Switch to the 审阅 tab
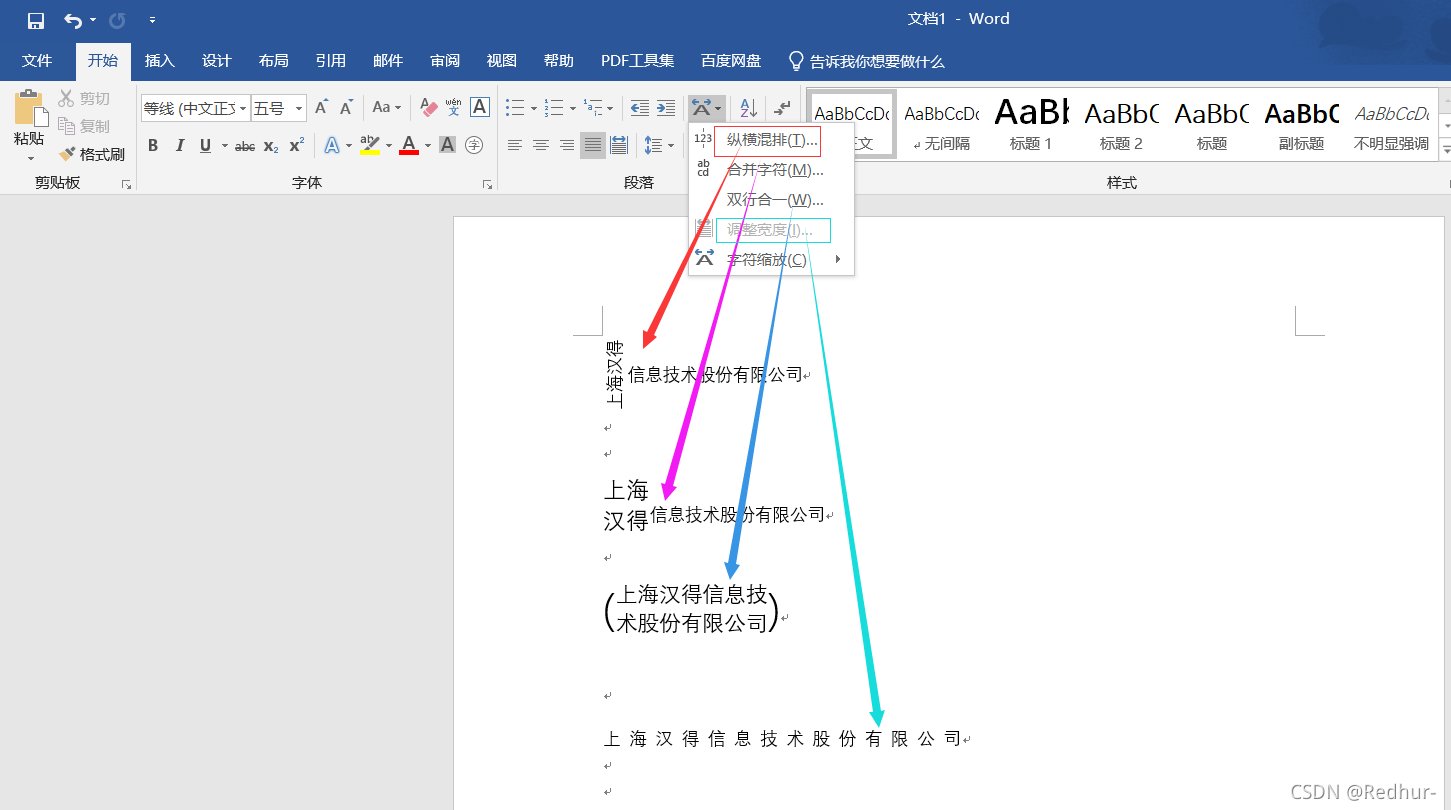1451x810 pixels. [x=445, y=61]
